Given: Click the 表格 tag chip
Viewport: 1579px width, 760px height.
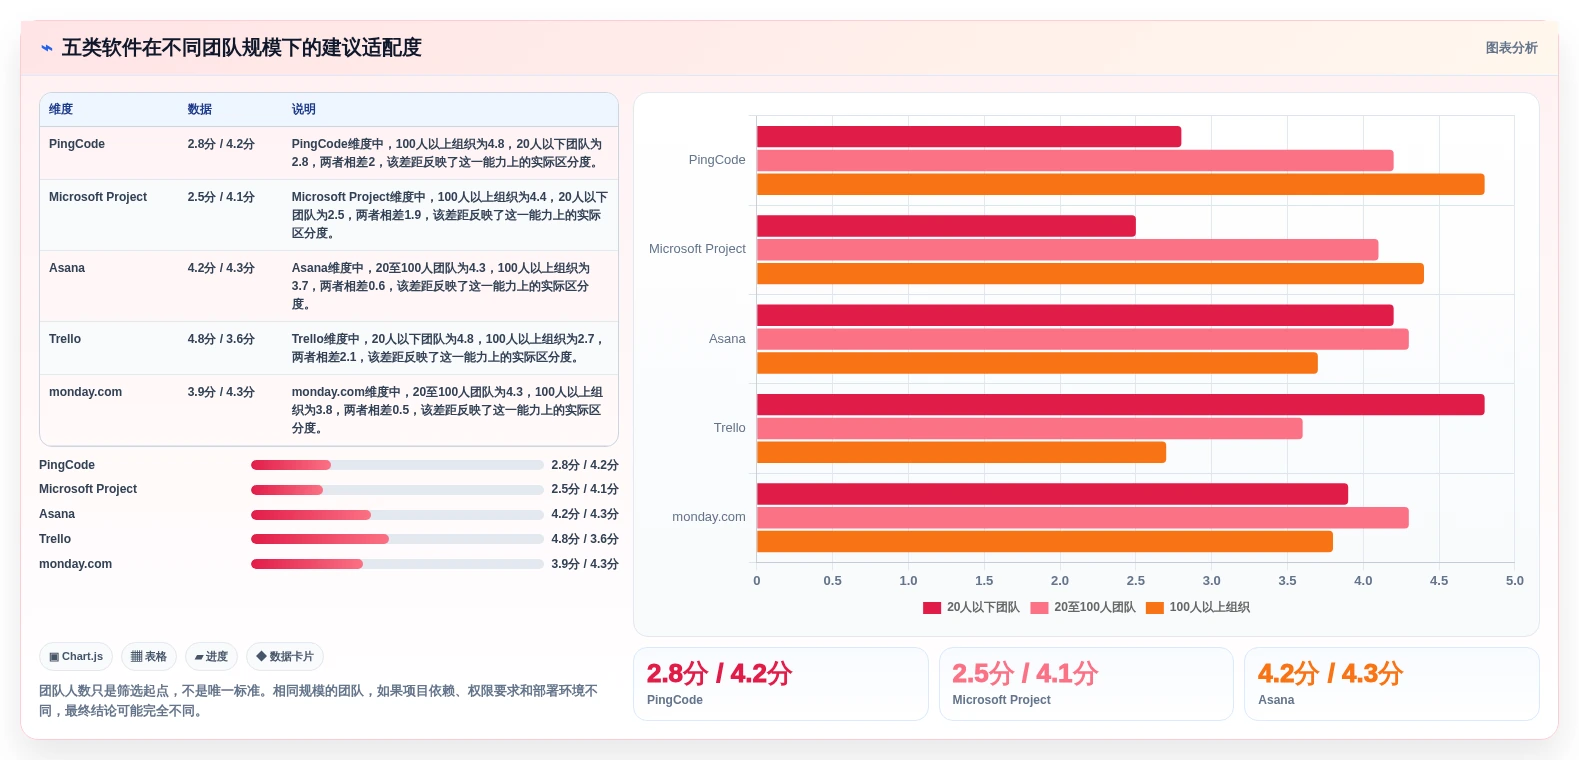Looking at the screenshot, I should coord(149,657).
